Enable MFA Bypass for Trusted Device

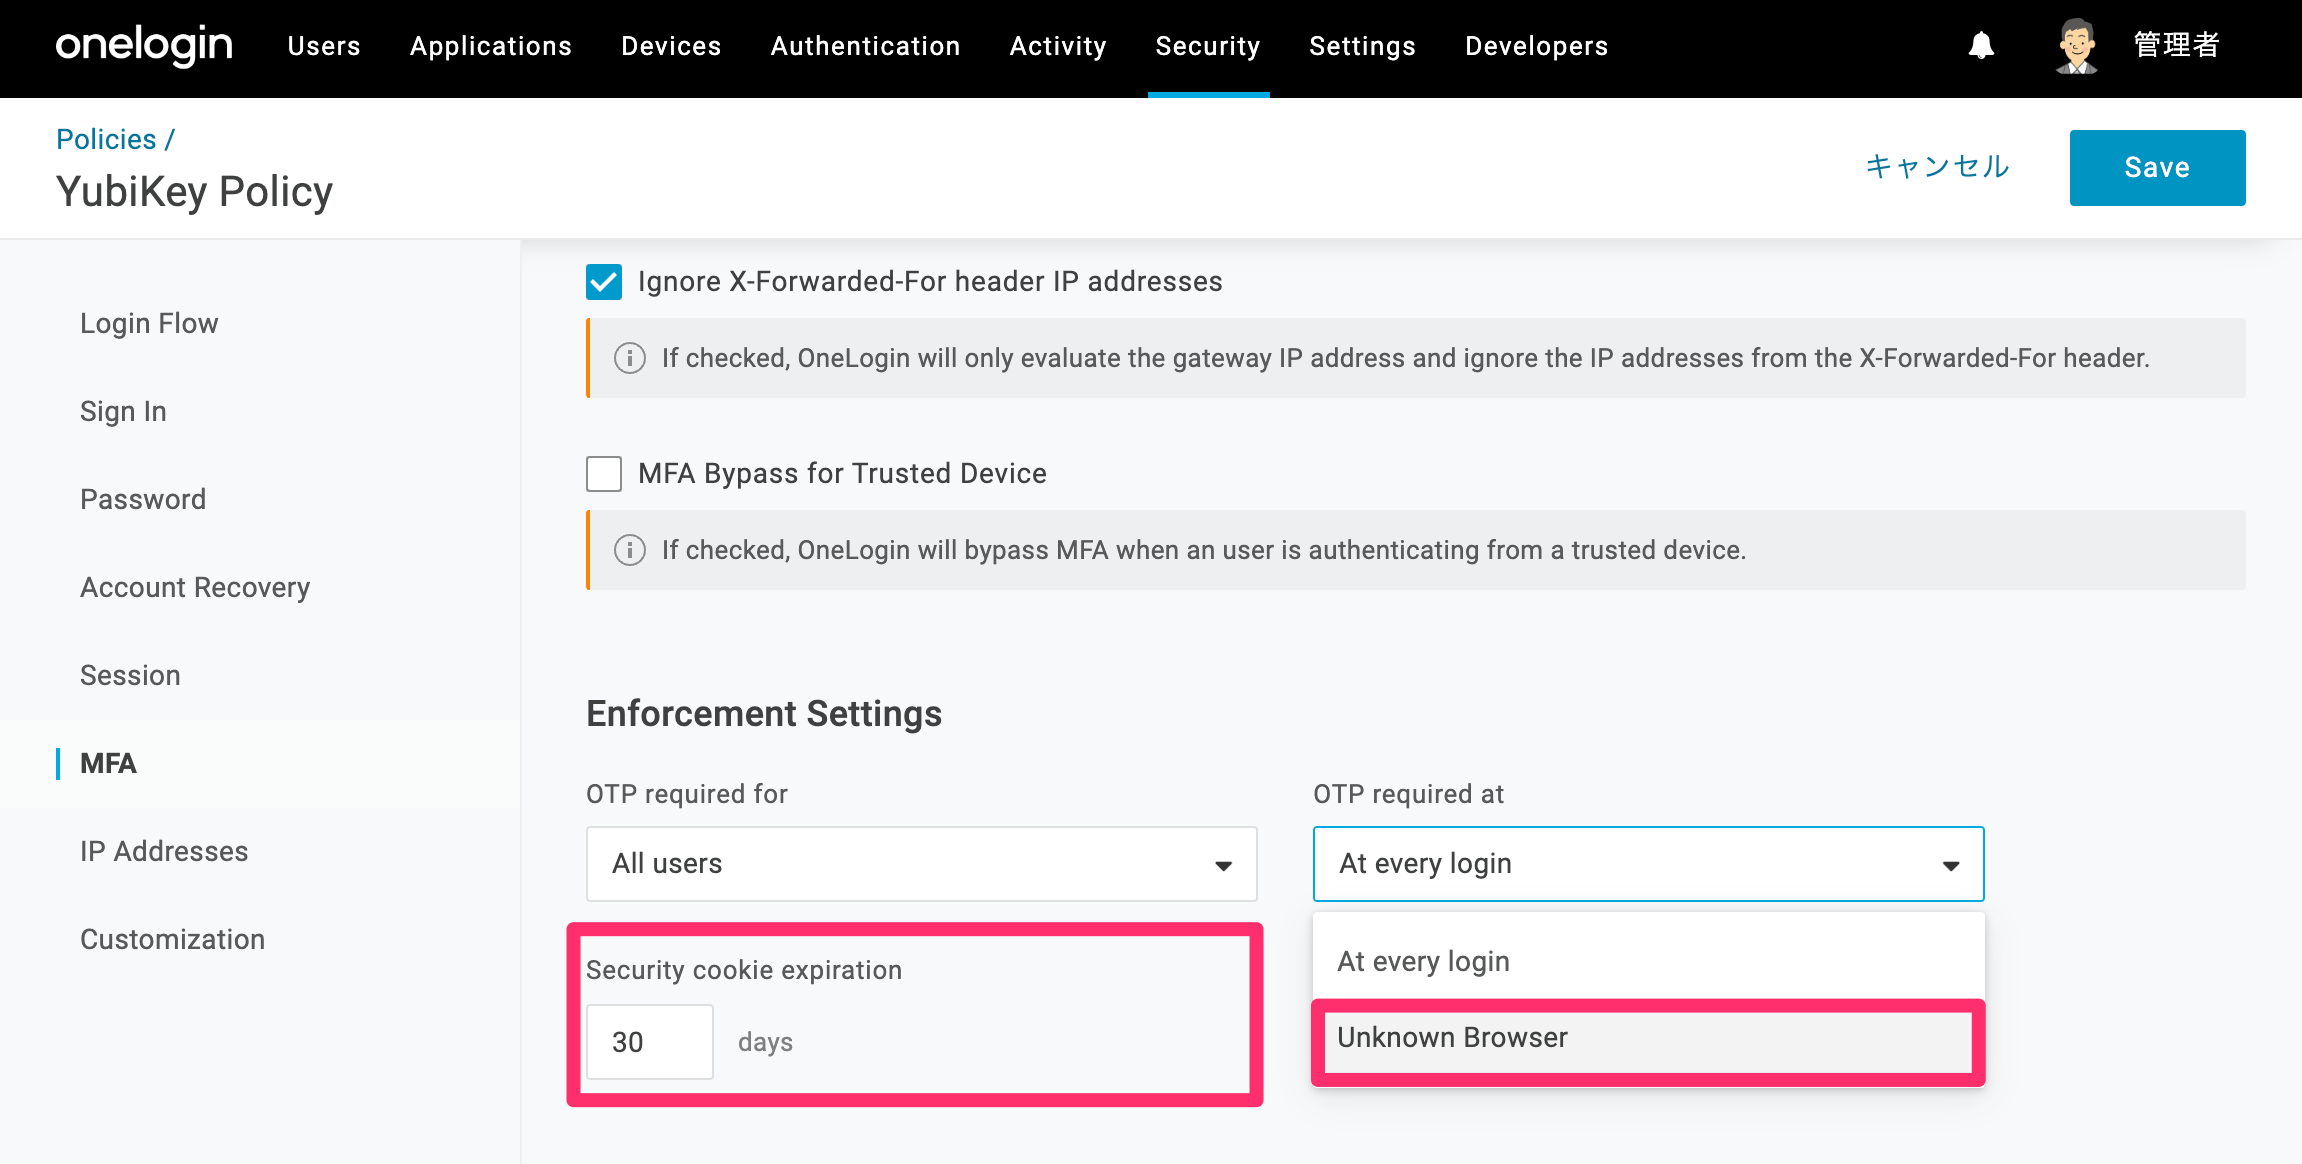(604, 474)
